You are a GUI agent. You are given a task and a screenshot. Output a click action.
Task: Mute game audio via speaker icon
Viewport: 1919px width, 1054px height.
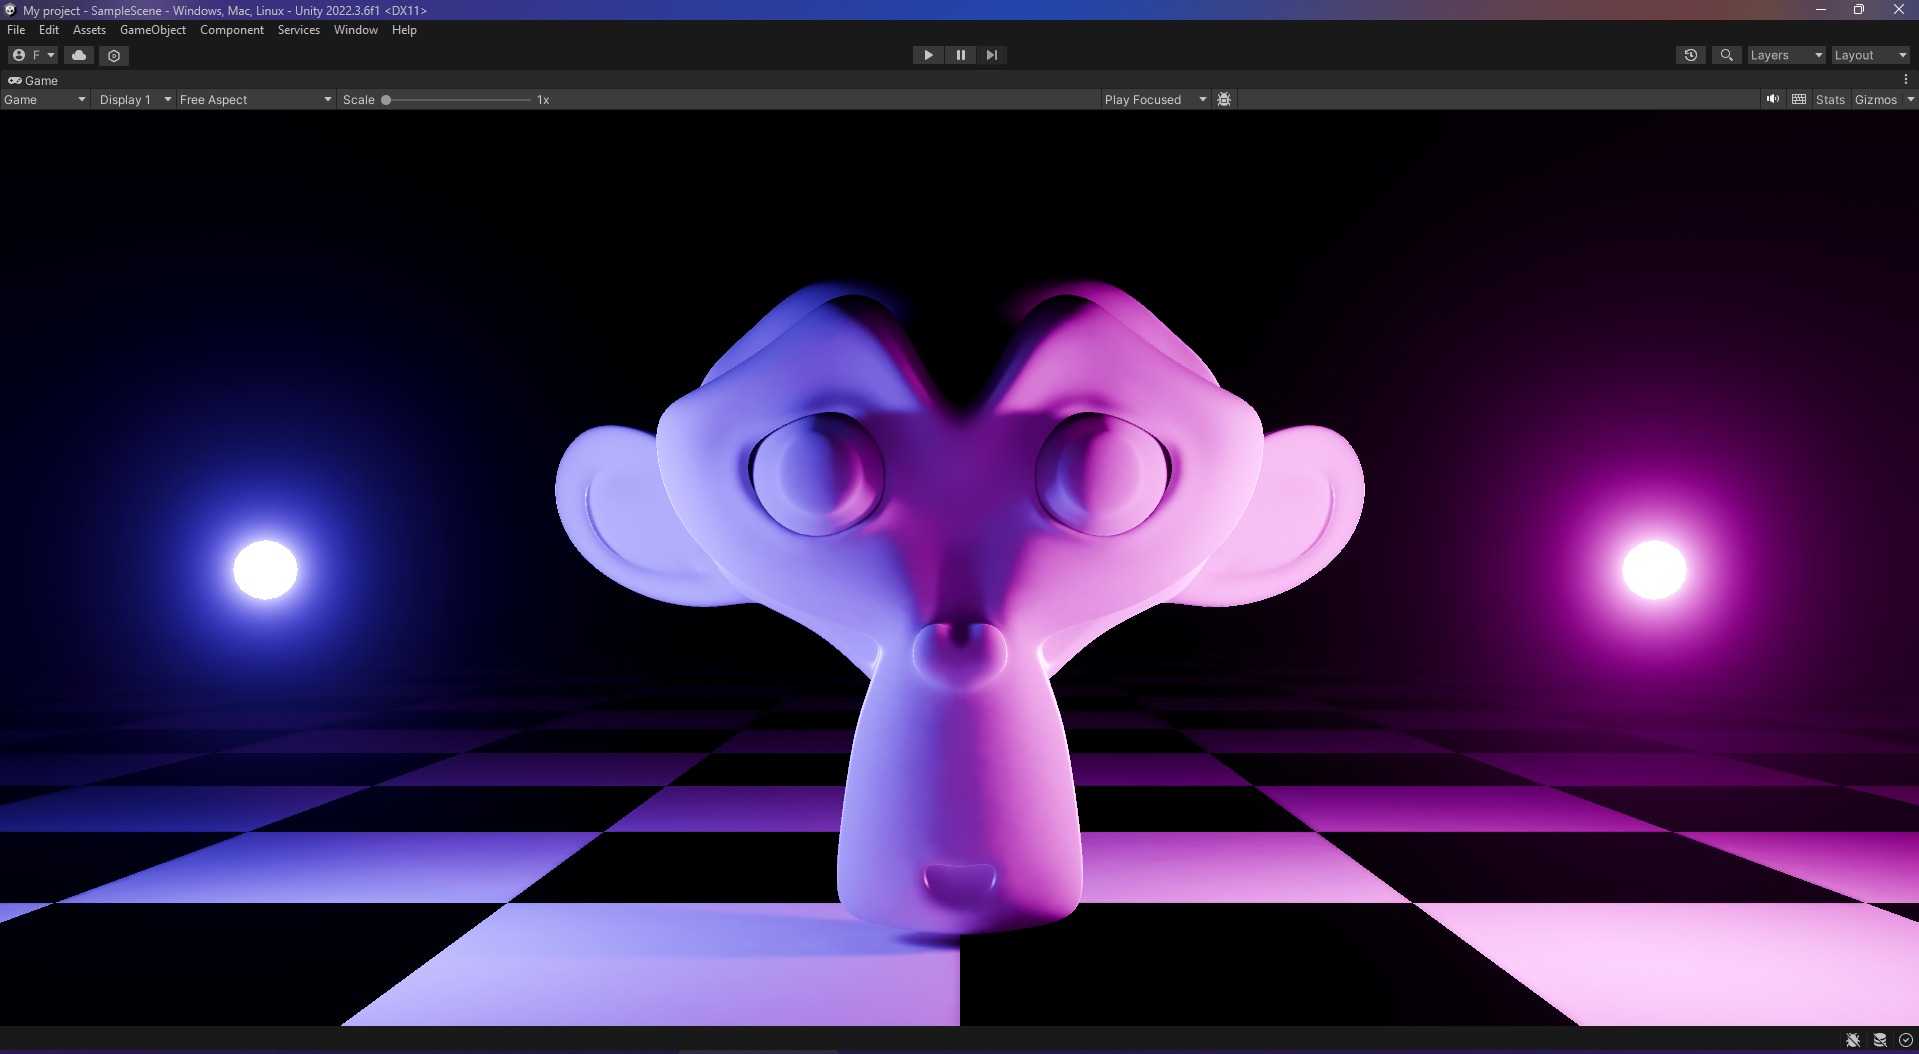coord(1772,99)
